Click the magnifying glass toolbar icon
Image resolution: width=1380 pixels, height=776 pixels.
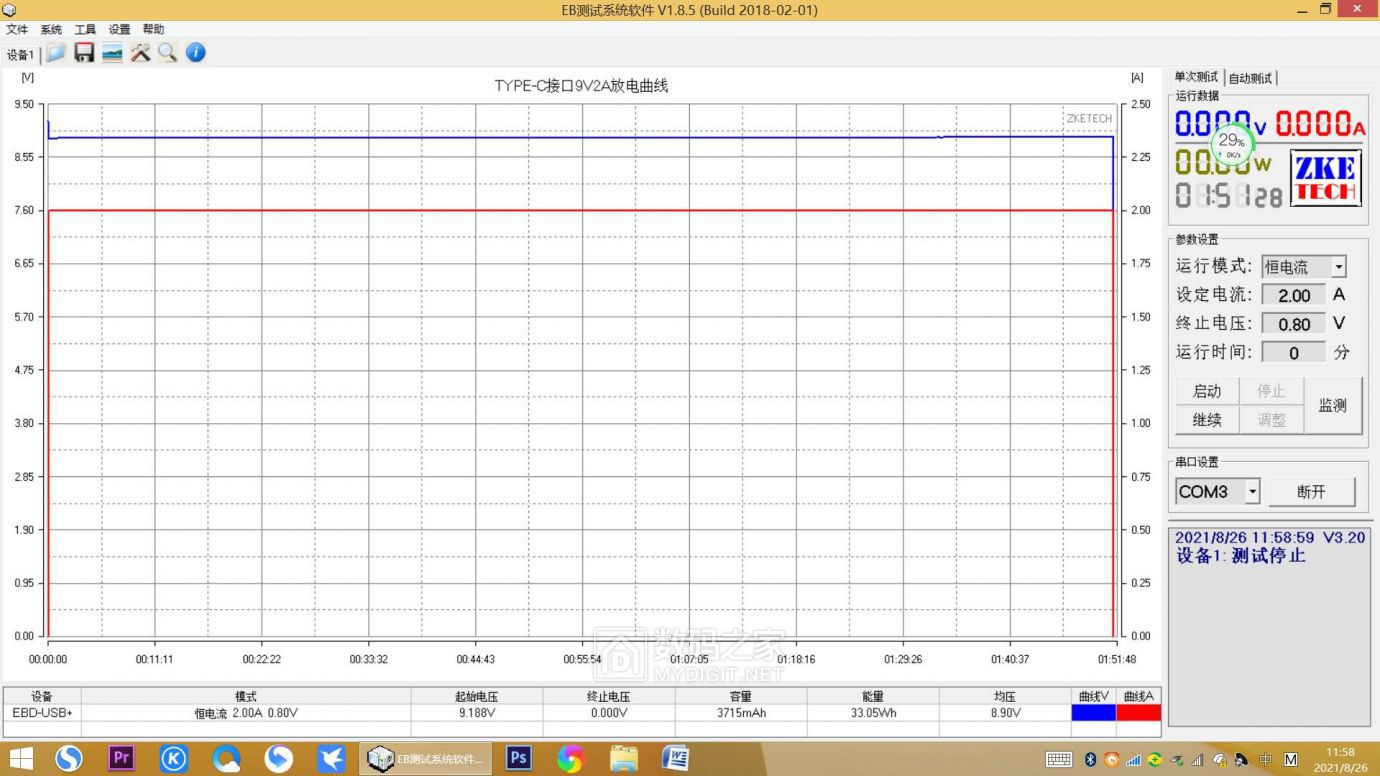pos(167,53)
